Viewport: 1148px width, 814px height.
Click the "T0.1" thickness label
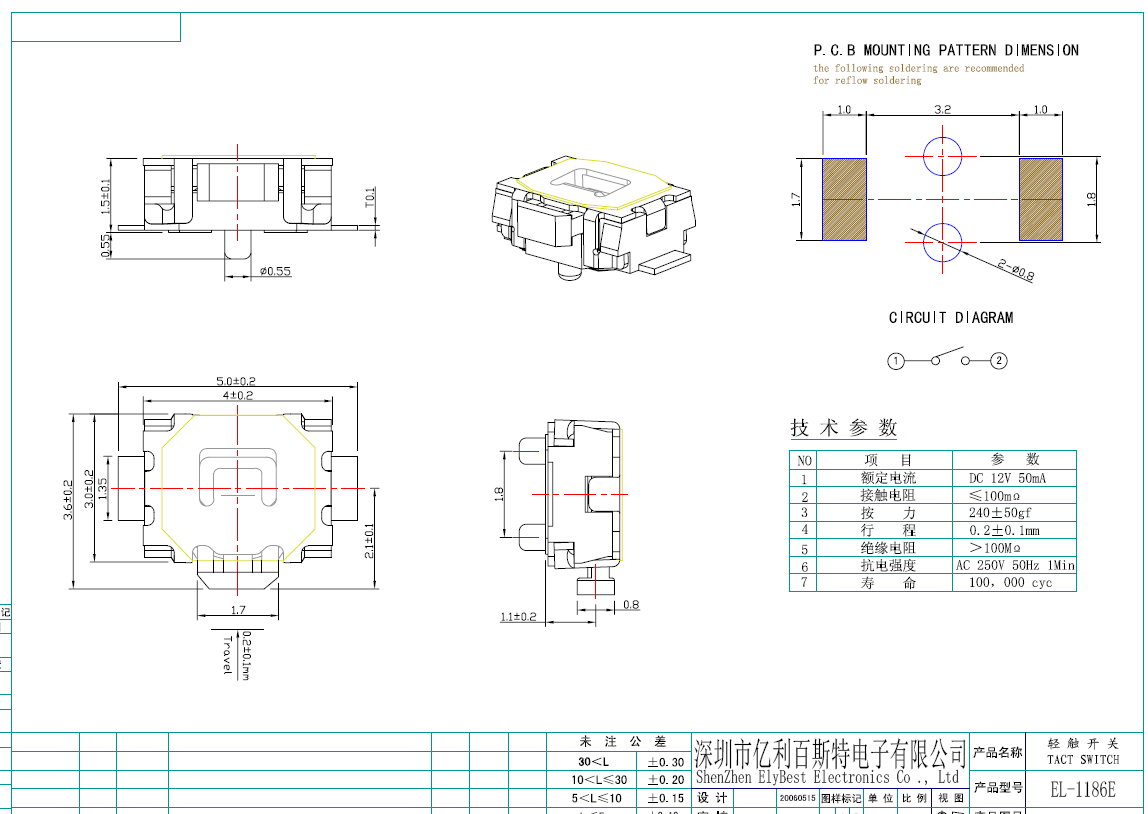pos(370,196)
